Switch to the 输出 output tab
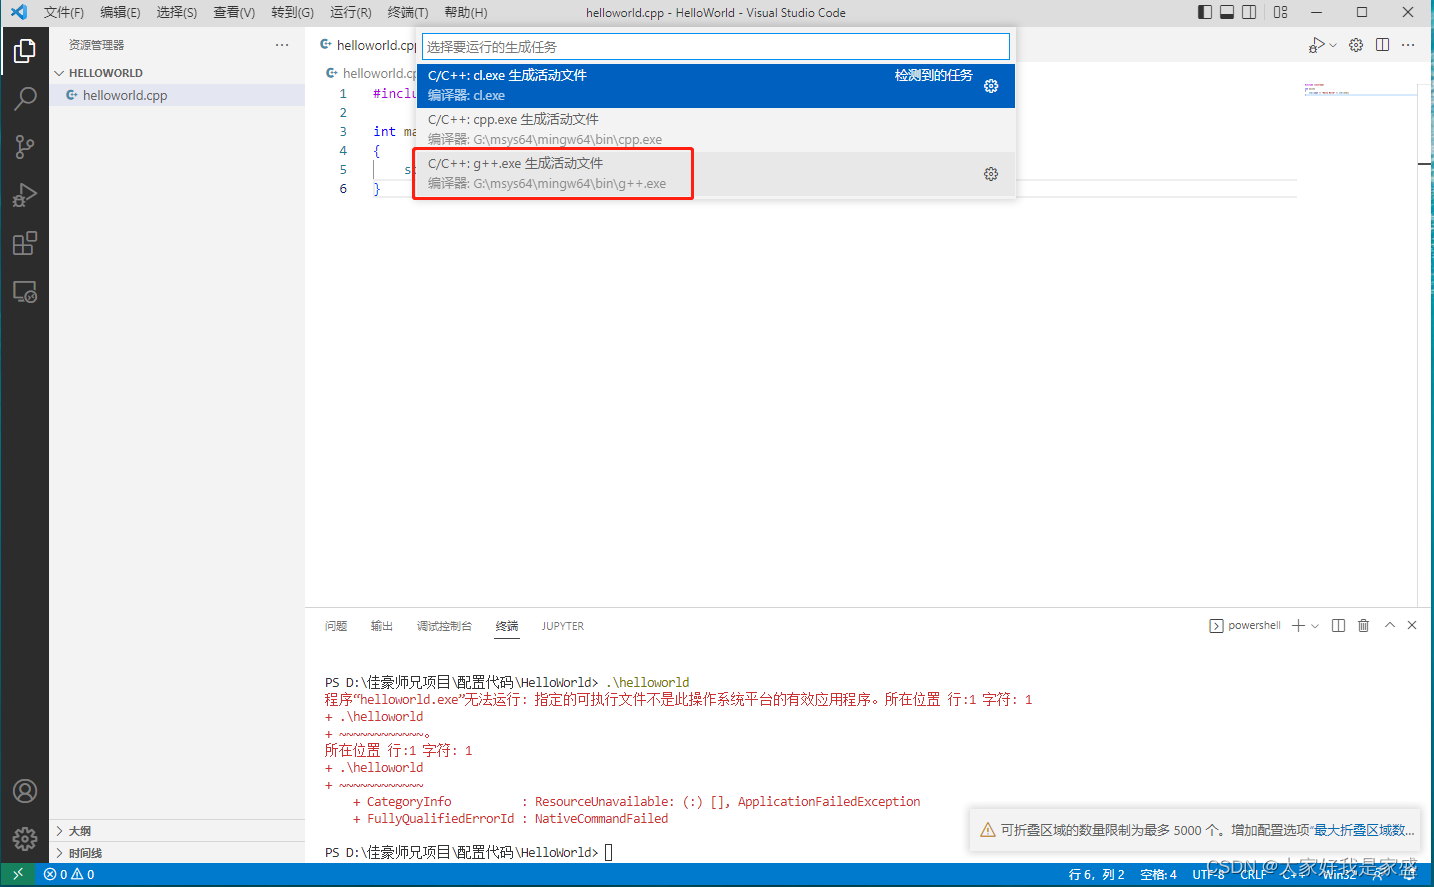Viewport: 1434px width, 887px height. [382, 626]
